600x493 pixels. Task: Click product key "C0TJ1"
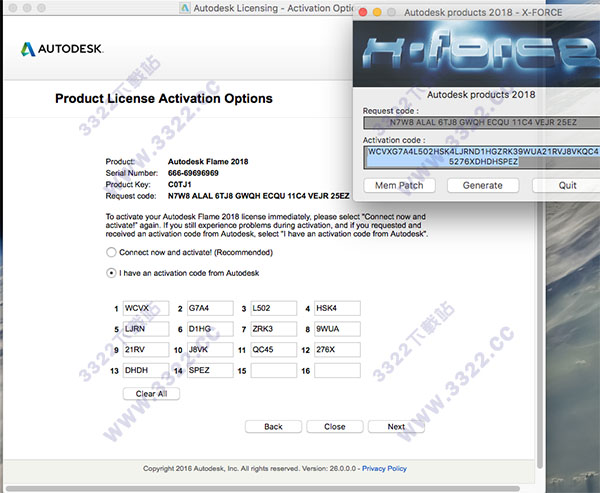coord(179,184)
